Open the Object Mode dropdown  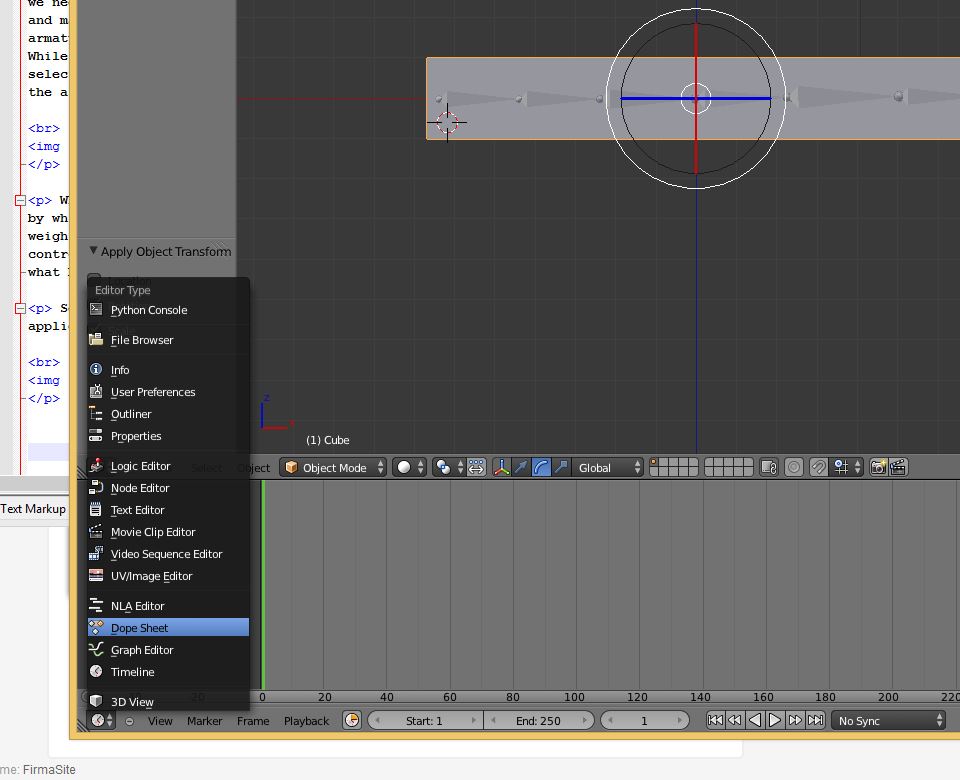point(334,468)
